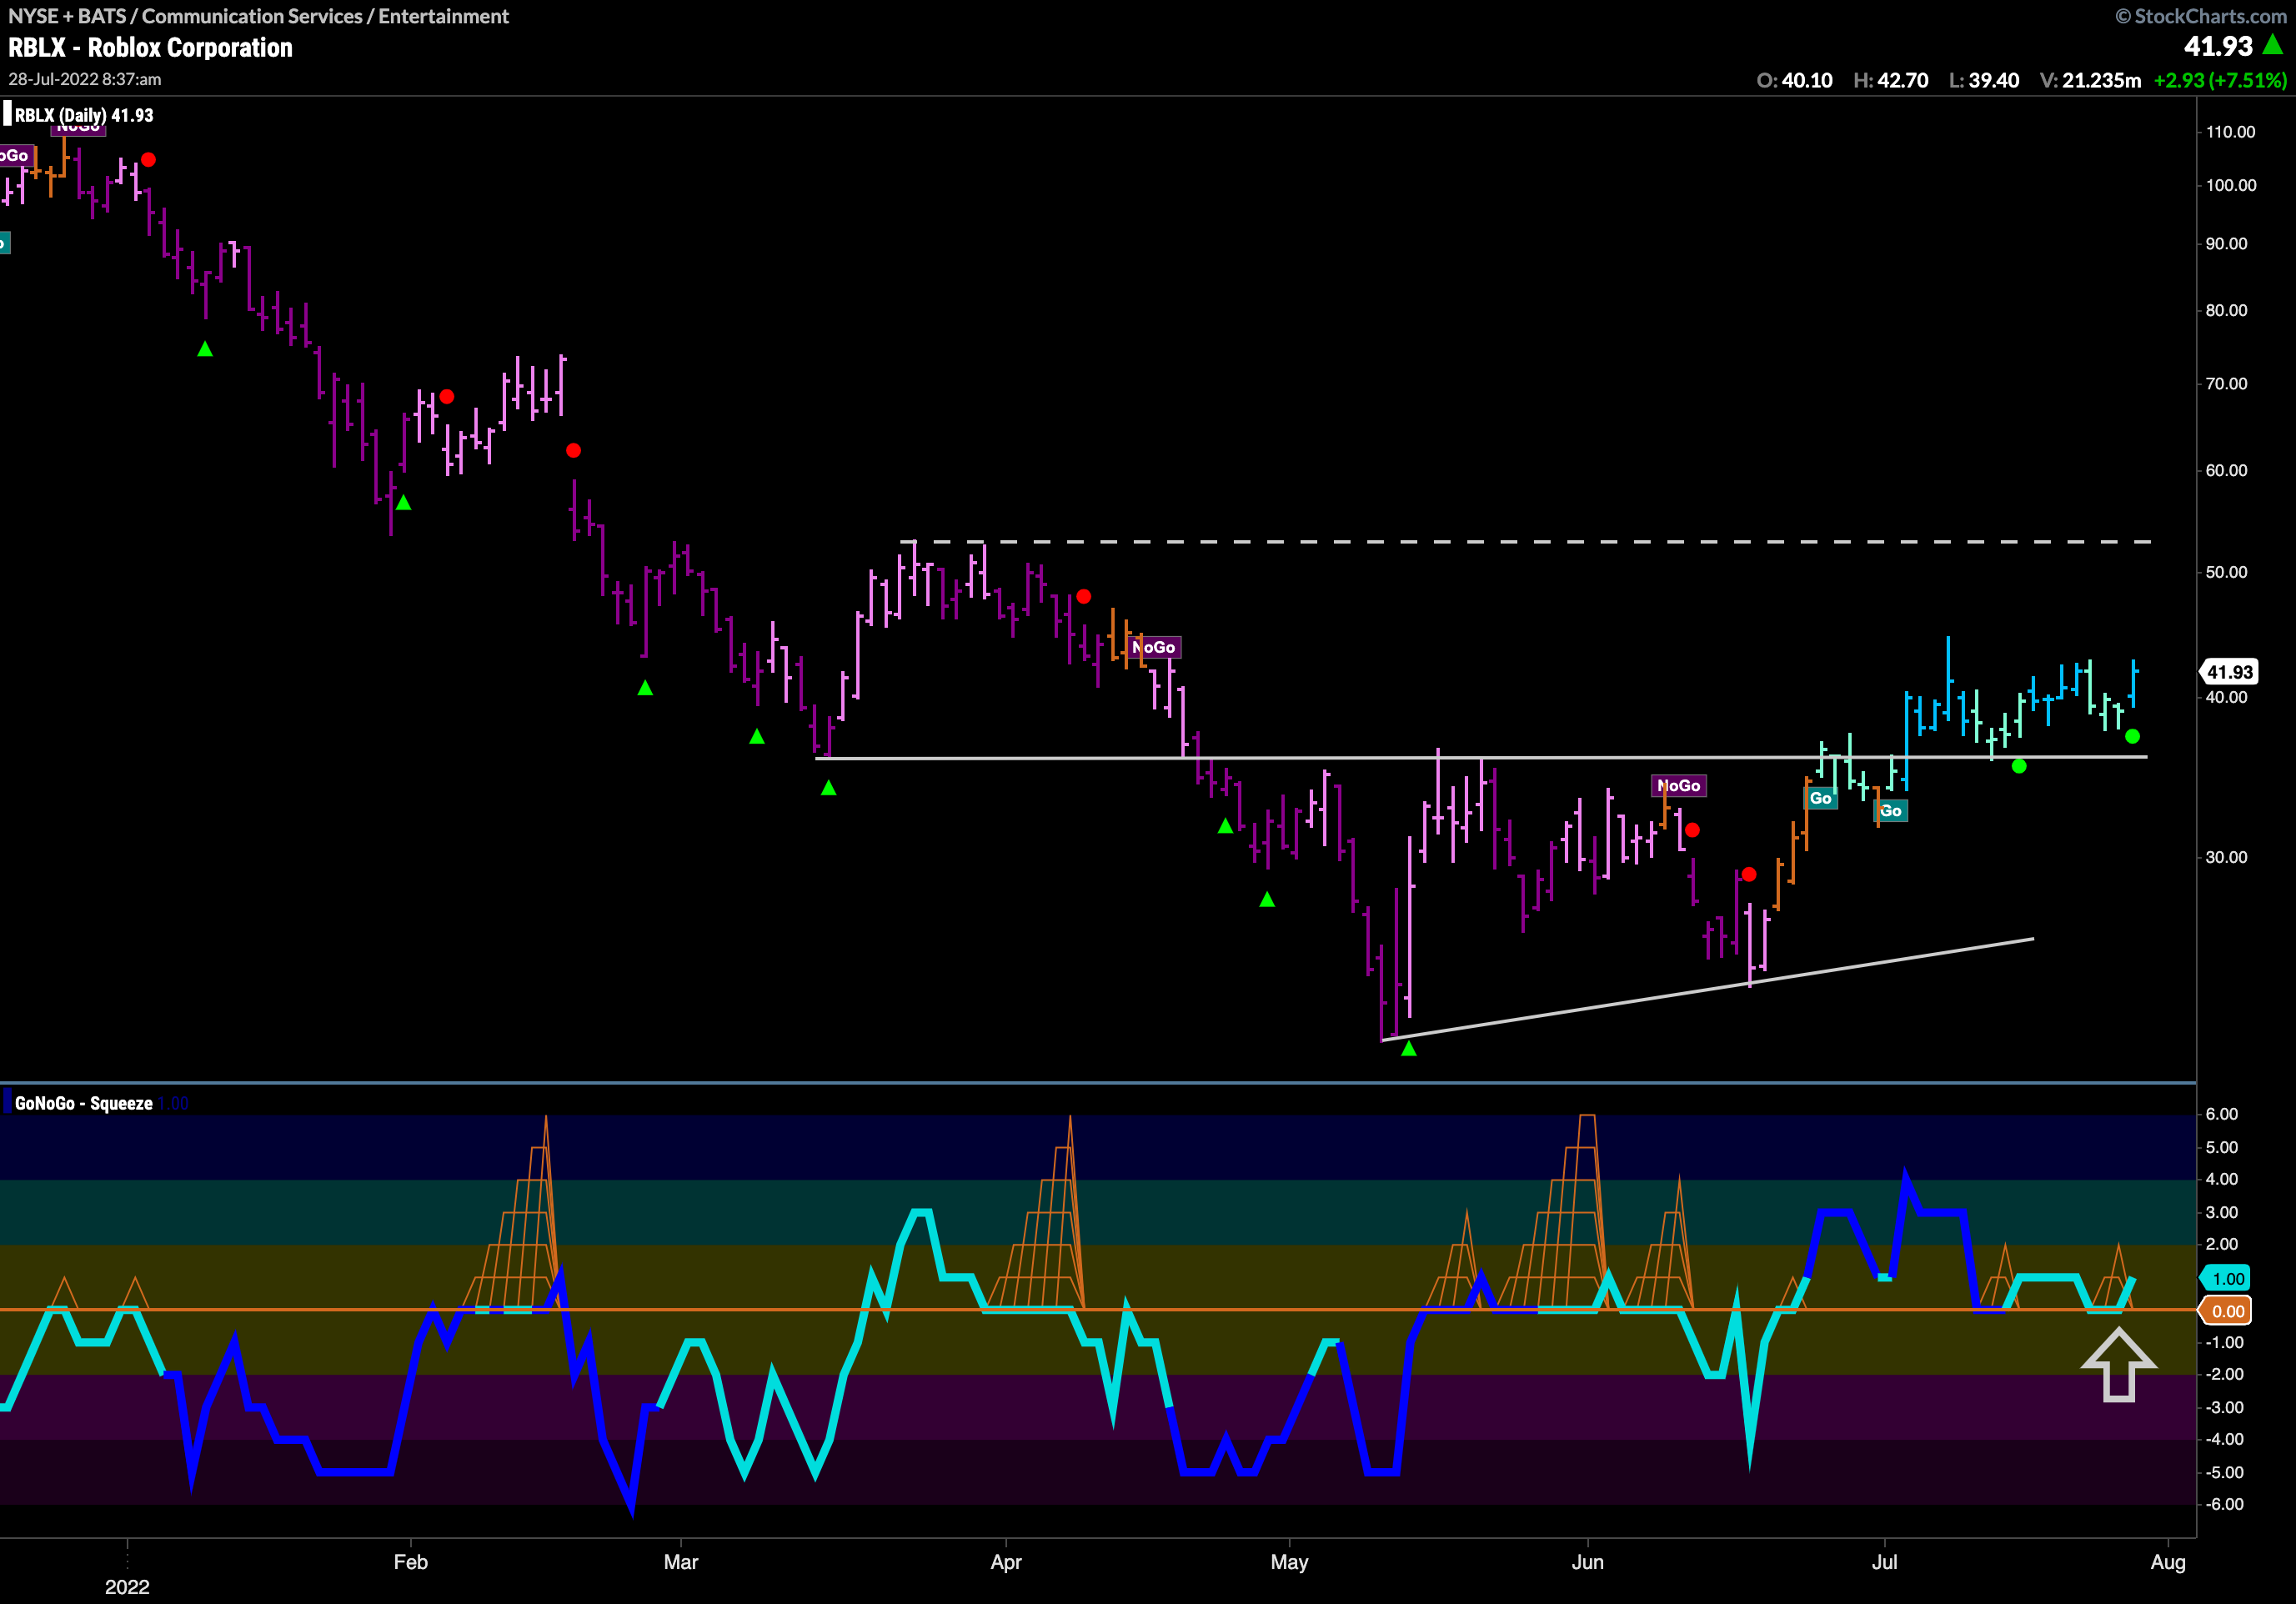Click the +2.93 (+7.51%) change value

click(x=2220, y=81)
